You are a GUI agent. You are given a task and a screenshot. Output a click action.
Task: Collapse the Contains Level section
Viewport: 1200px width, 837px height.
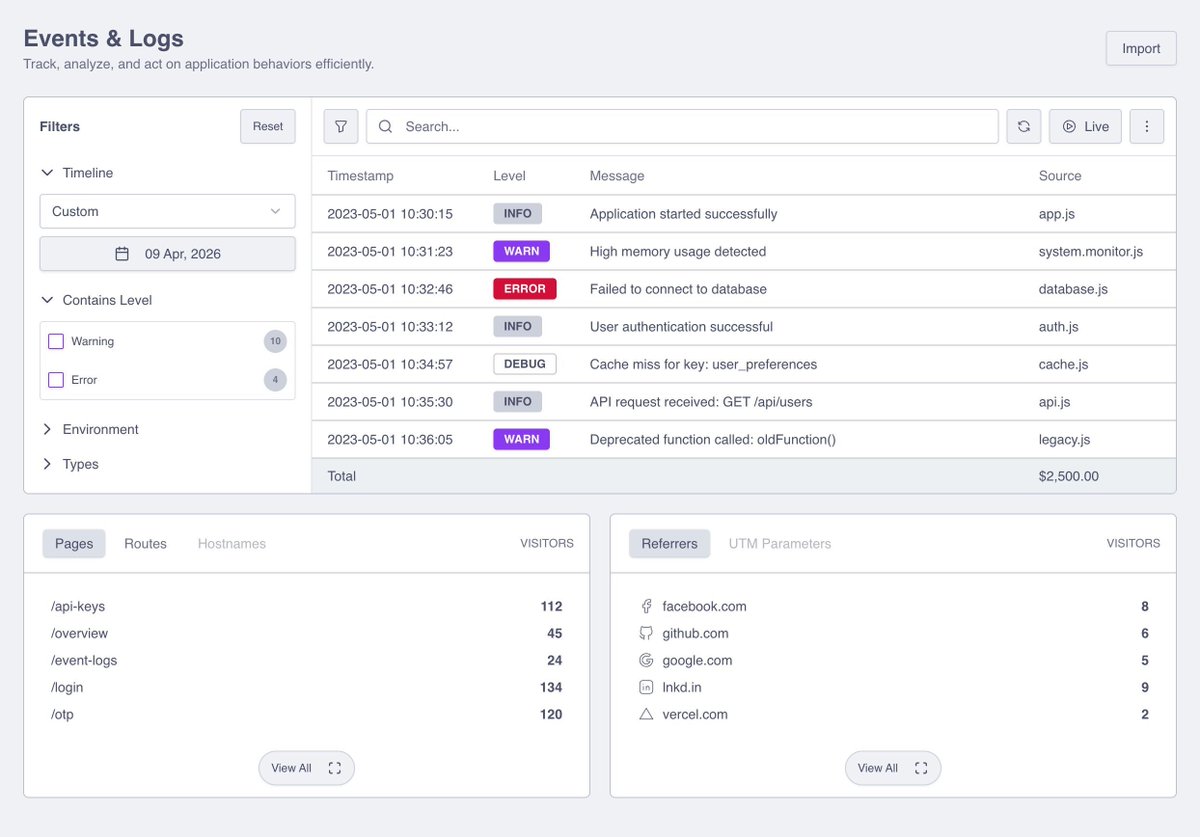[x=96, y=300]
